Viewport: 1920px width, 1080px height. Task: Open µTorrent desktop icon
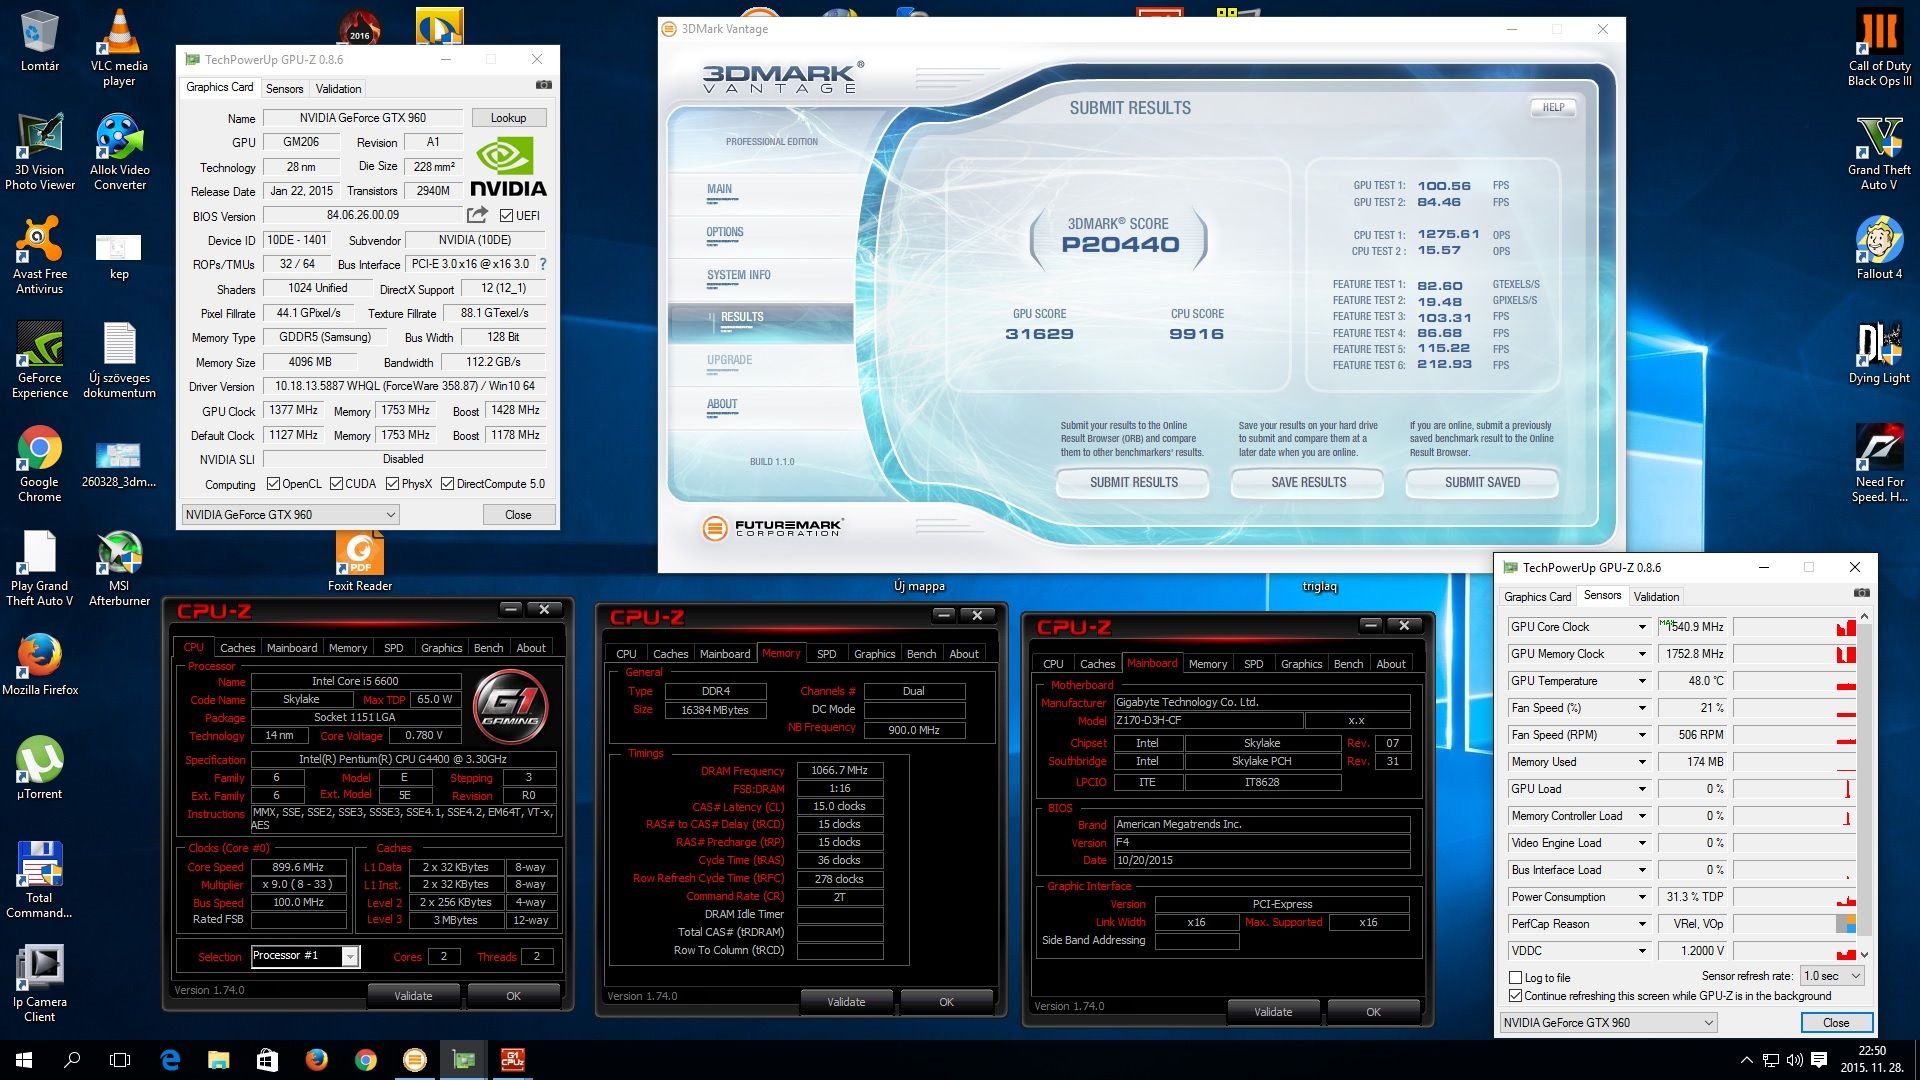[40, 768]
